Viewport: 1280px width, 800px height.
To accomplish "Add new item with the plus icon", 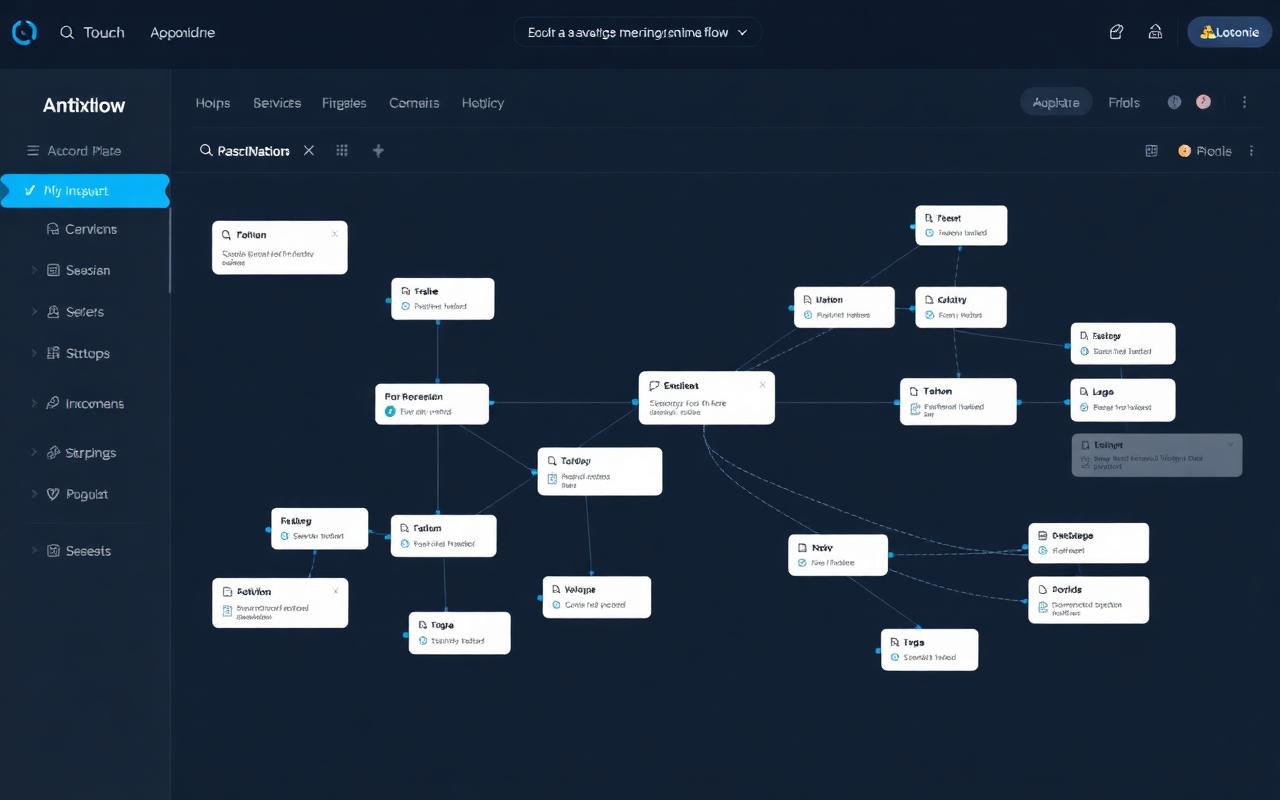I will (x=378, y=150).
